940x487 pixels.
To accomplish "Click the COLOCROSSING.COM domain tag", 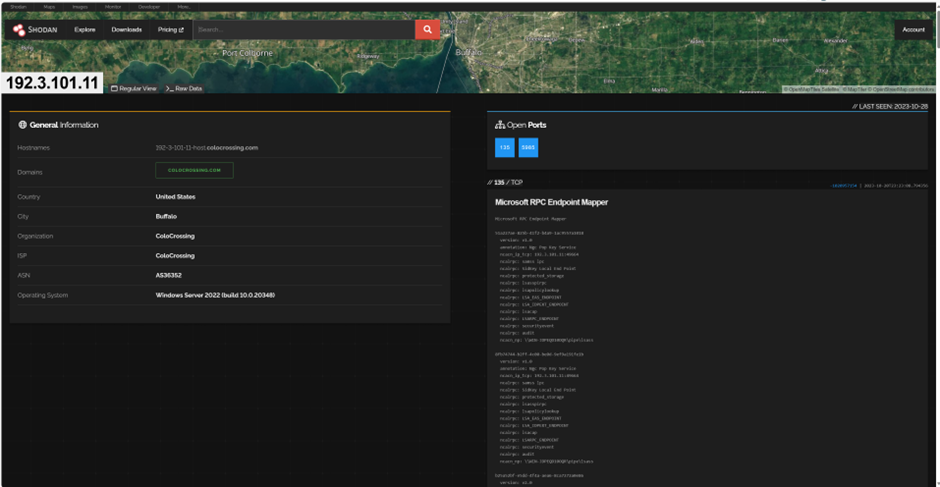I will (x=194, y=170).
